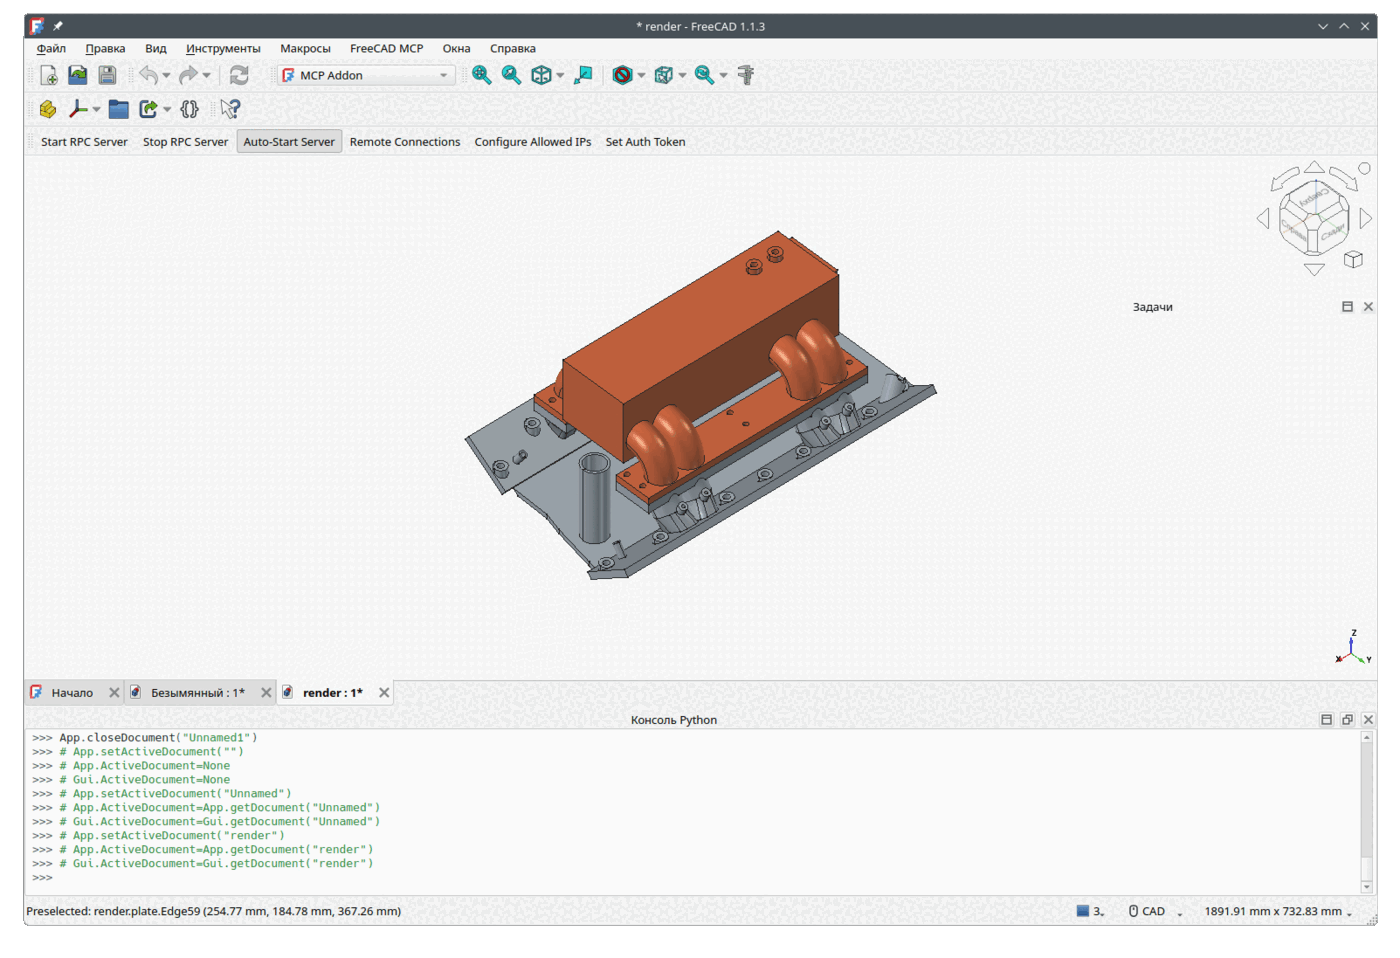
Task: Save the document with the floppy icon
Action: [107, 75]
